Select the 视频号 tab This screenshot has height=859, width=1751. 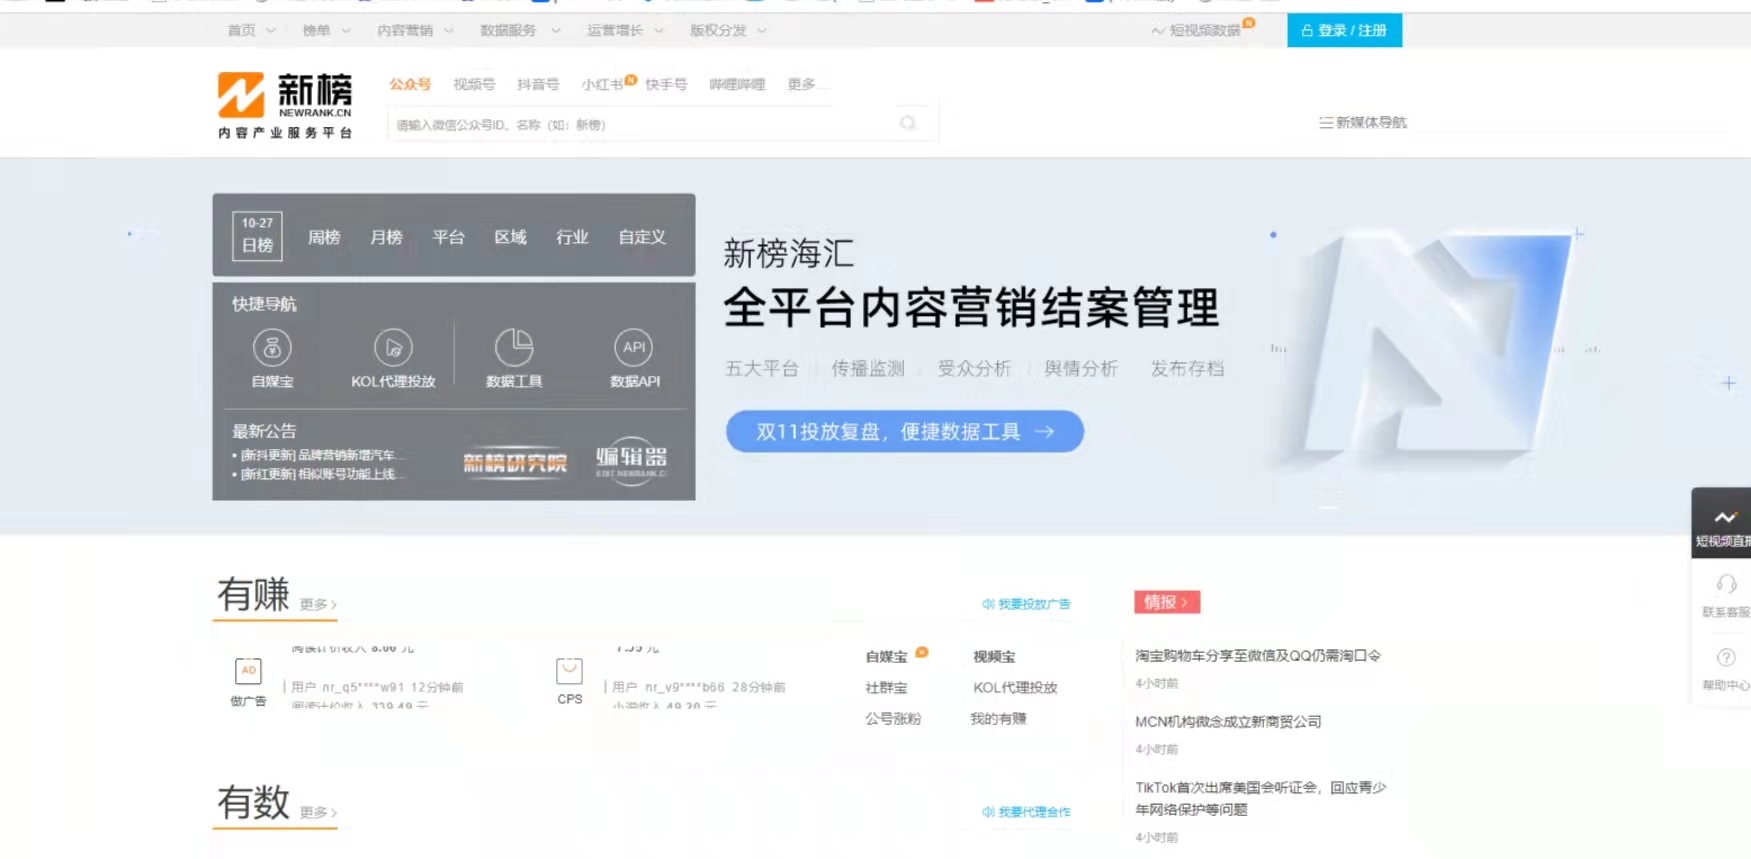point(474,85)
